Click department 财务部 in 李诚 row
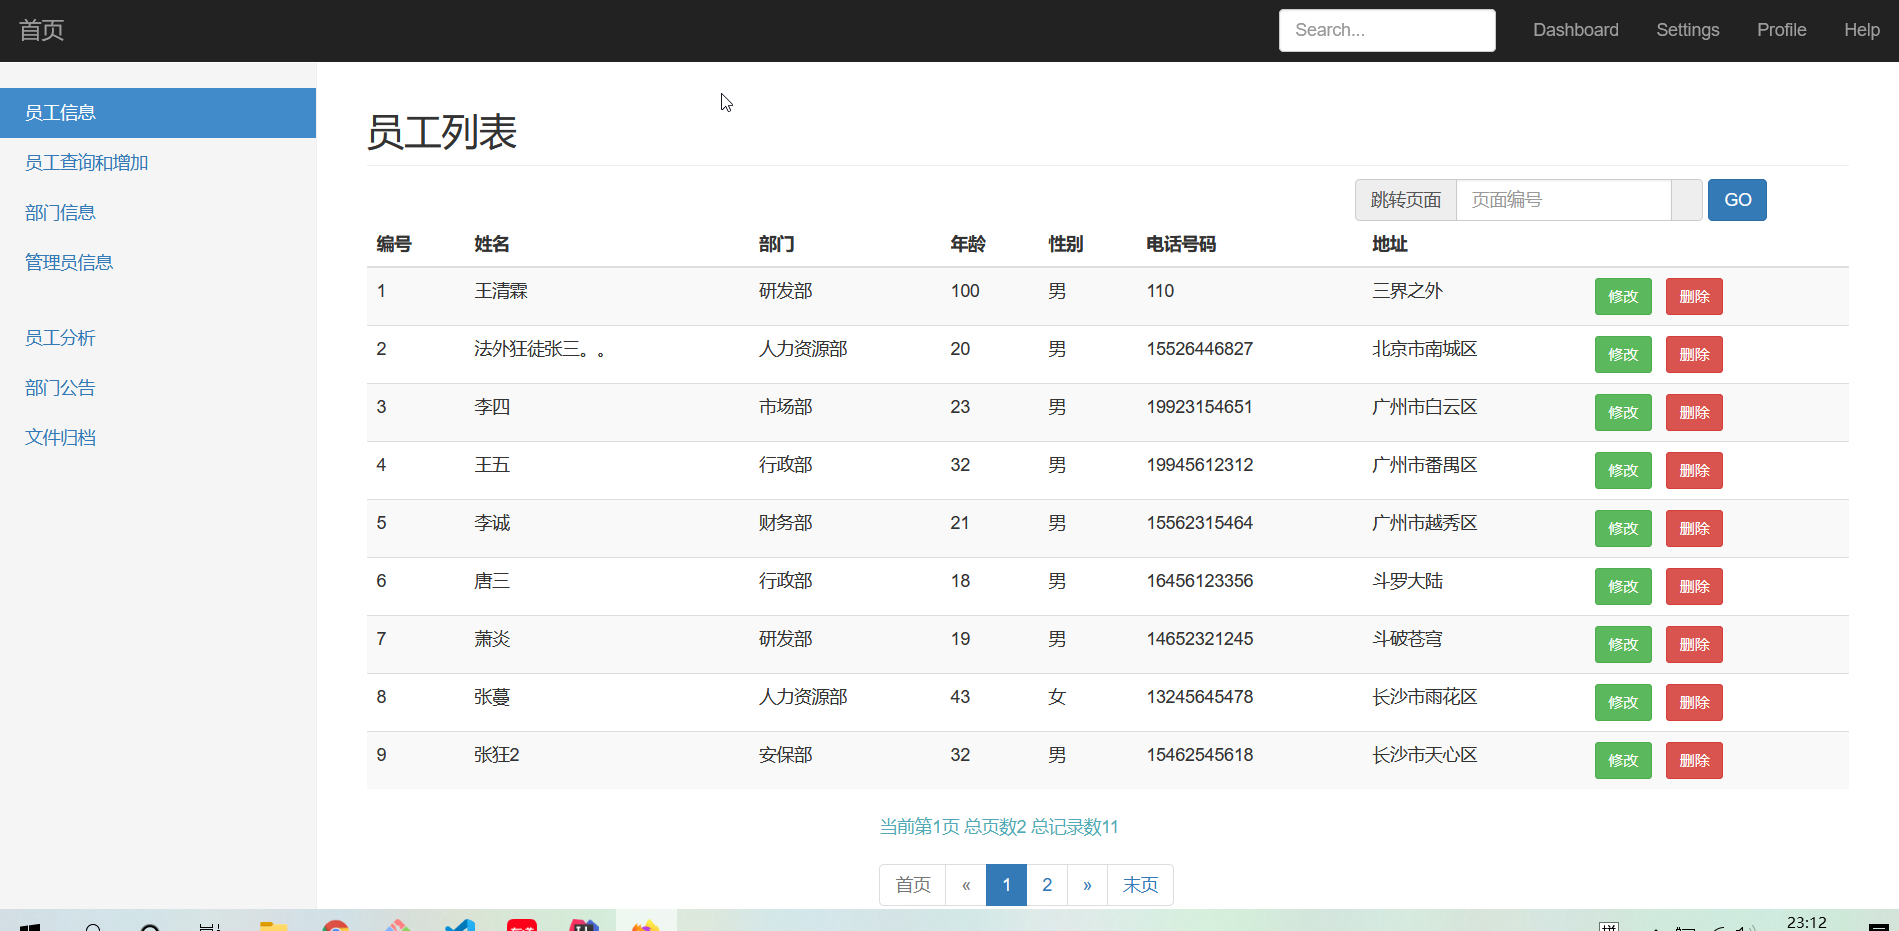 pyautogui.click(x=785, y=523)
